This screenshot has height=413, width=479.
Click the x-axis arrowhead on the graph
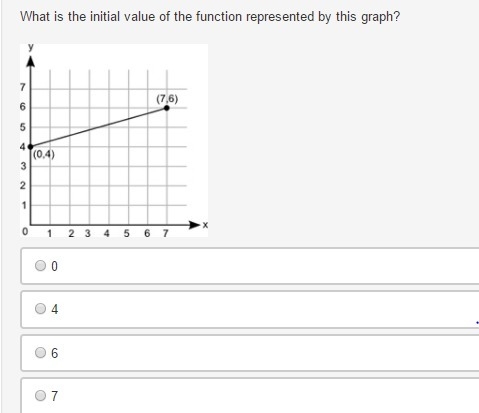(194, 225)
